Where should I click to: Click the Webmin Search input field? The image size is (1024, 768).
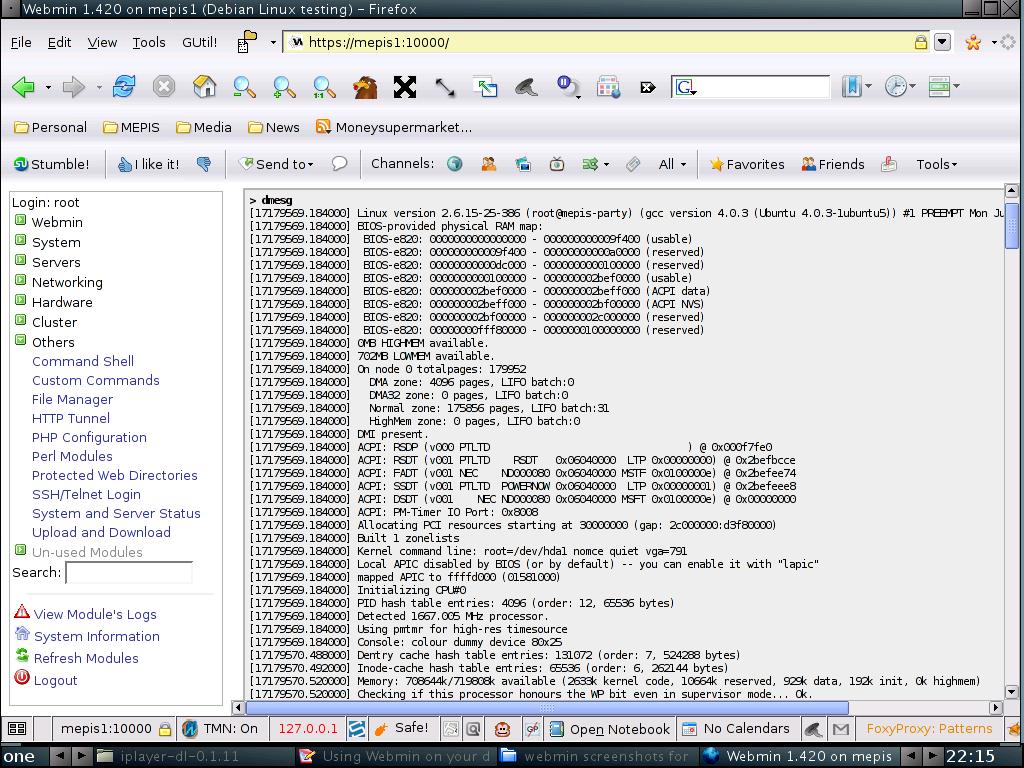[129, 573]
